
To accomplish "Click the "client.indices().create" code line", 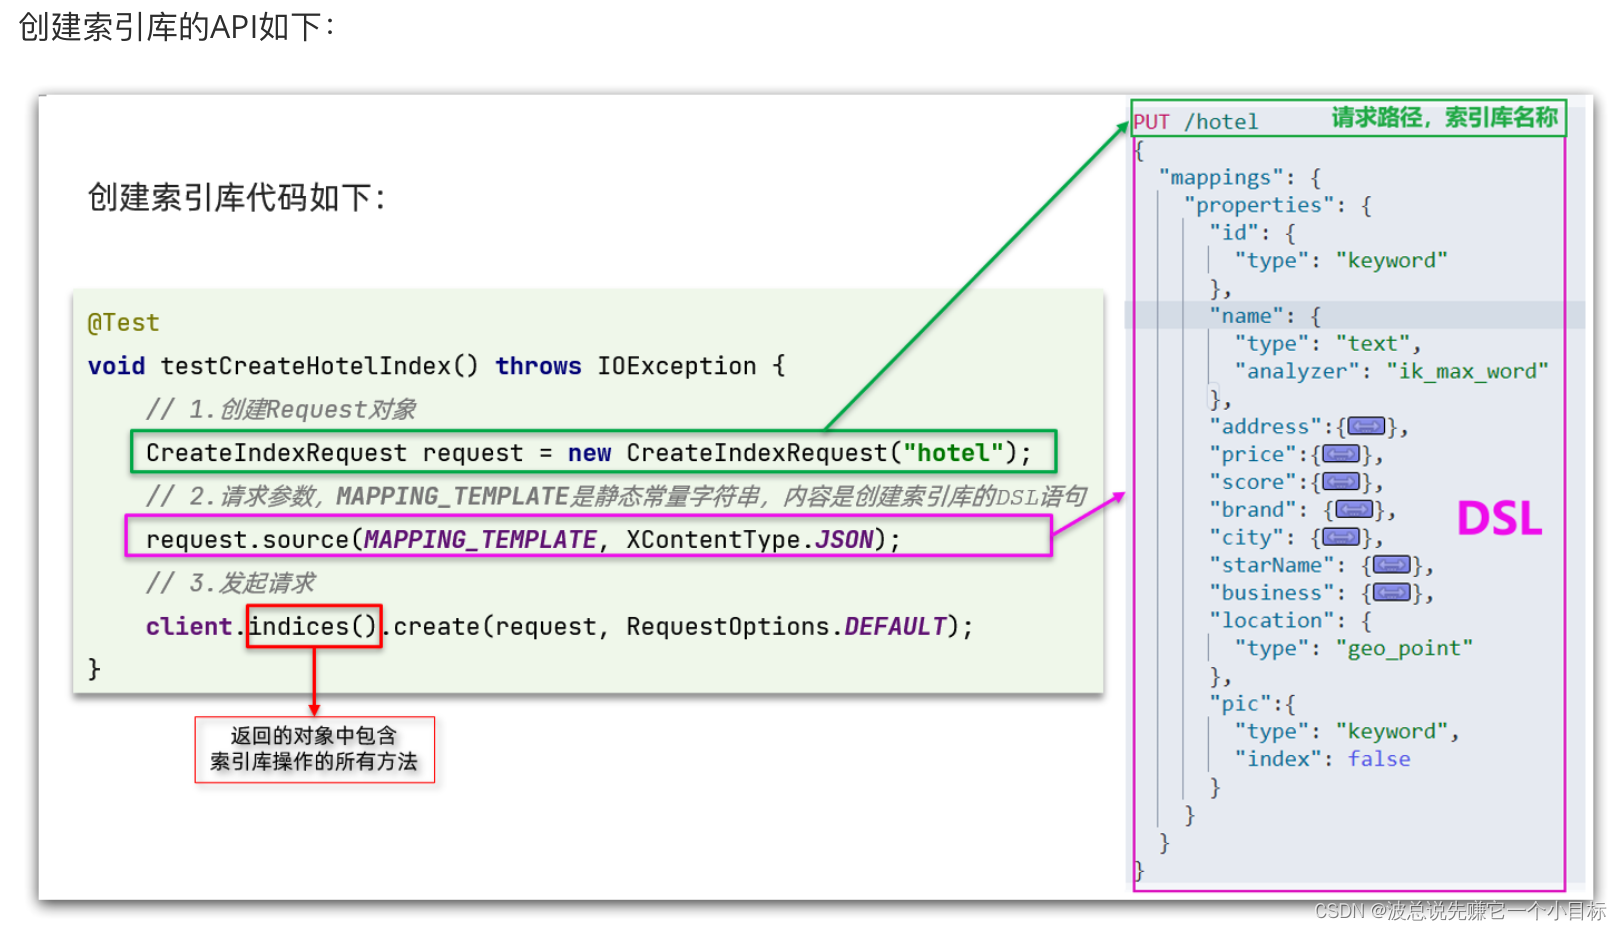I will 559,627.
